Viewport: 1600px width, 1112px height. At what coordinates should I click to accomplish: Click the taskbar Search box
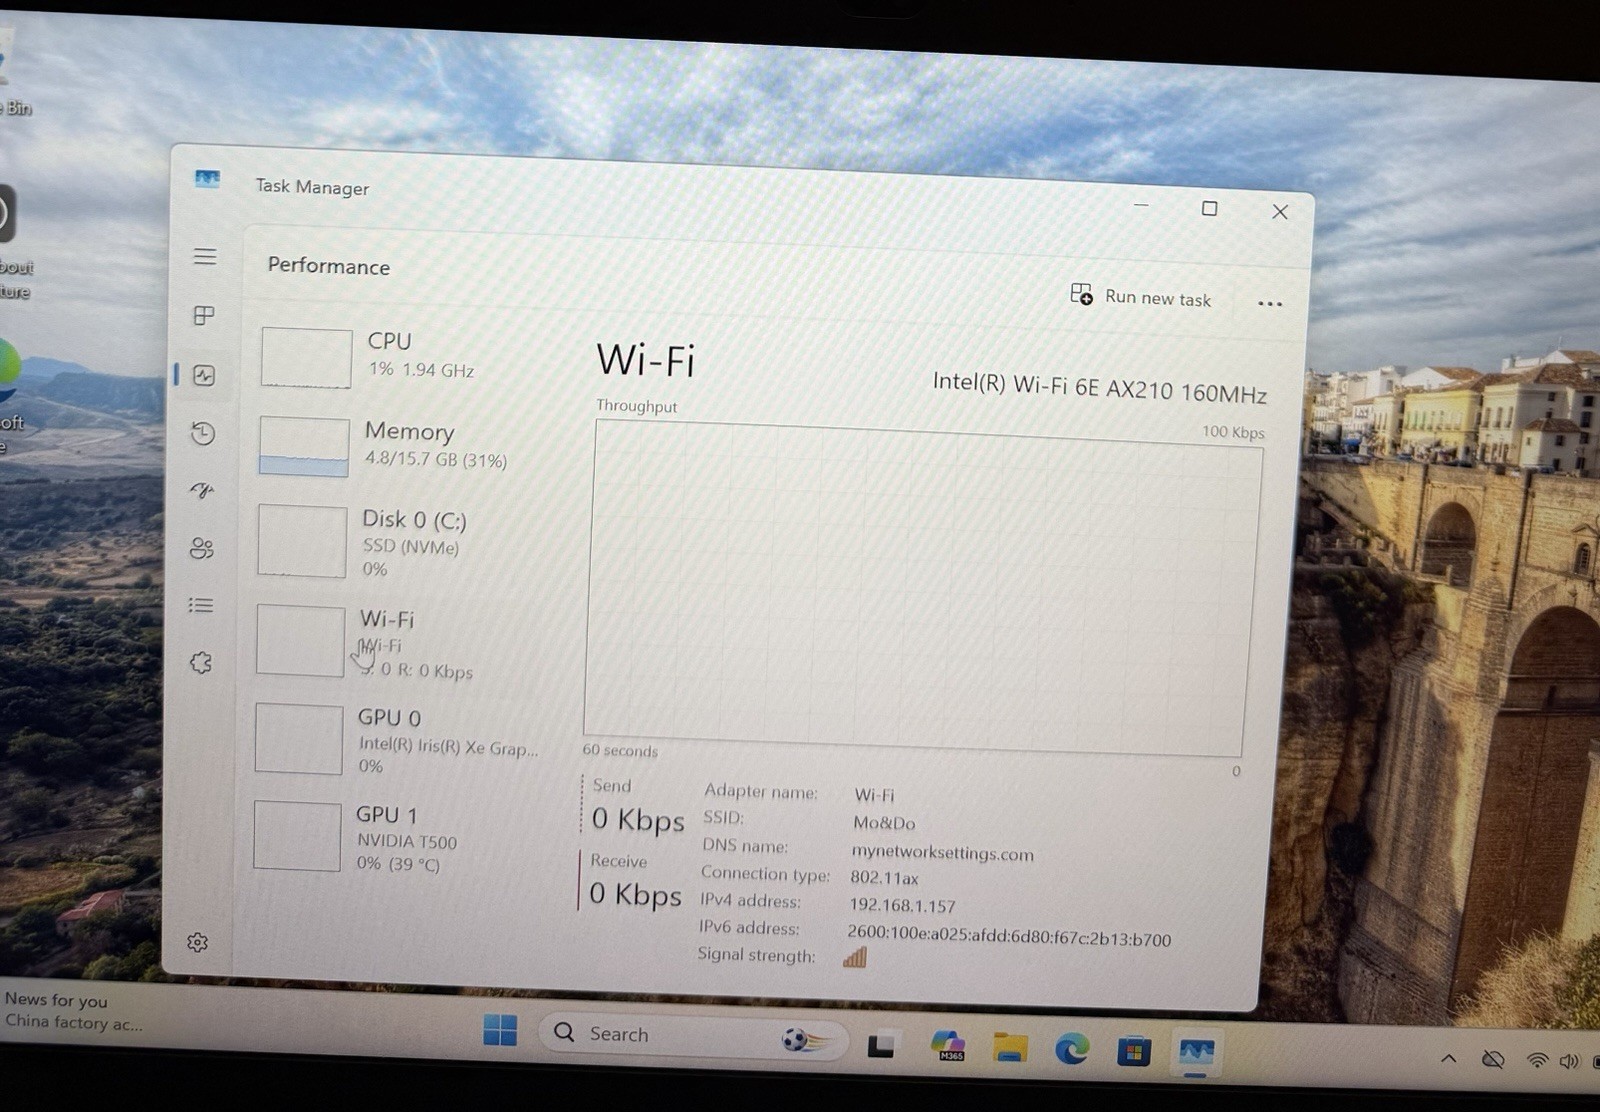coord(692,1036)
